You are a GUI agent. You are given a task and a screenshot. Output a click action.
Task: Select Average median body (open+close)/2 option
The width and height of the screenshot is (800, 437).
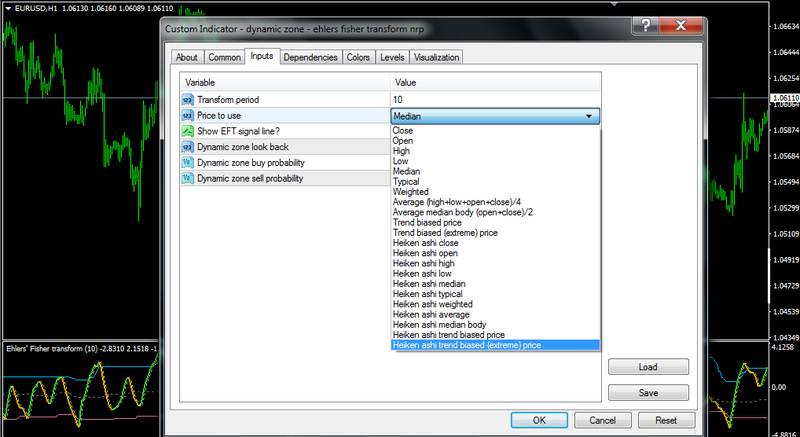[x=495, y=212]
